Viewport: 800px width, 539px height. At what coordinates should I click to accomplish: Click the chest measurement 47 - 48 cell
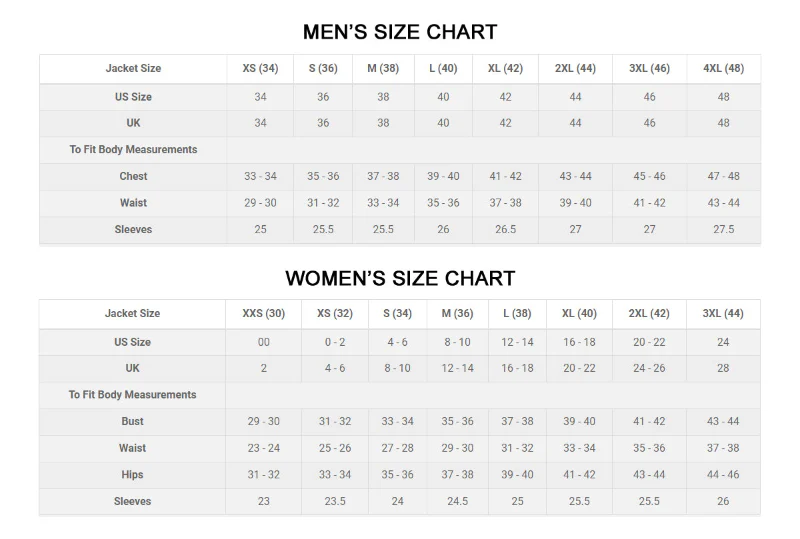723,176
